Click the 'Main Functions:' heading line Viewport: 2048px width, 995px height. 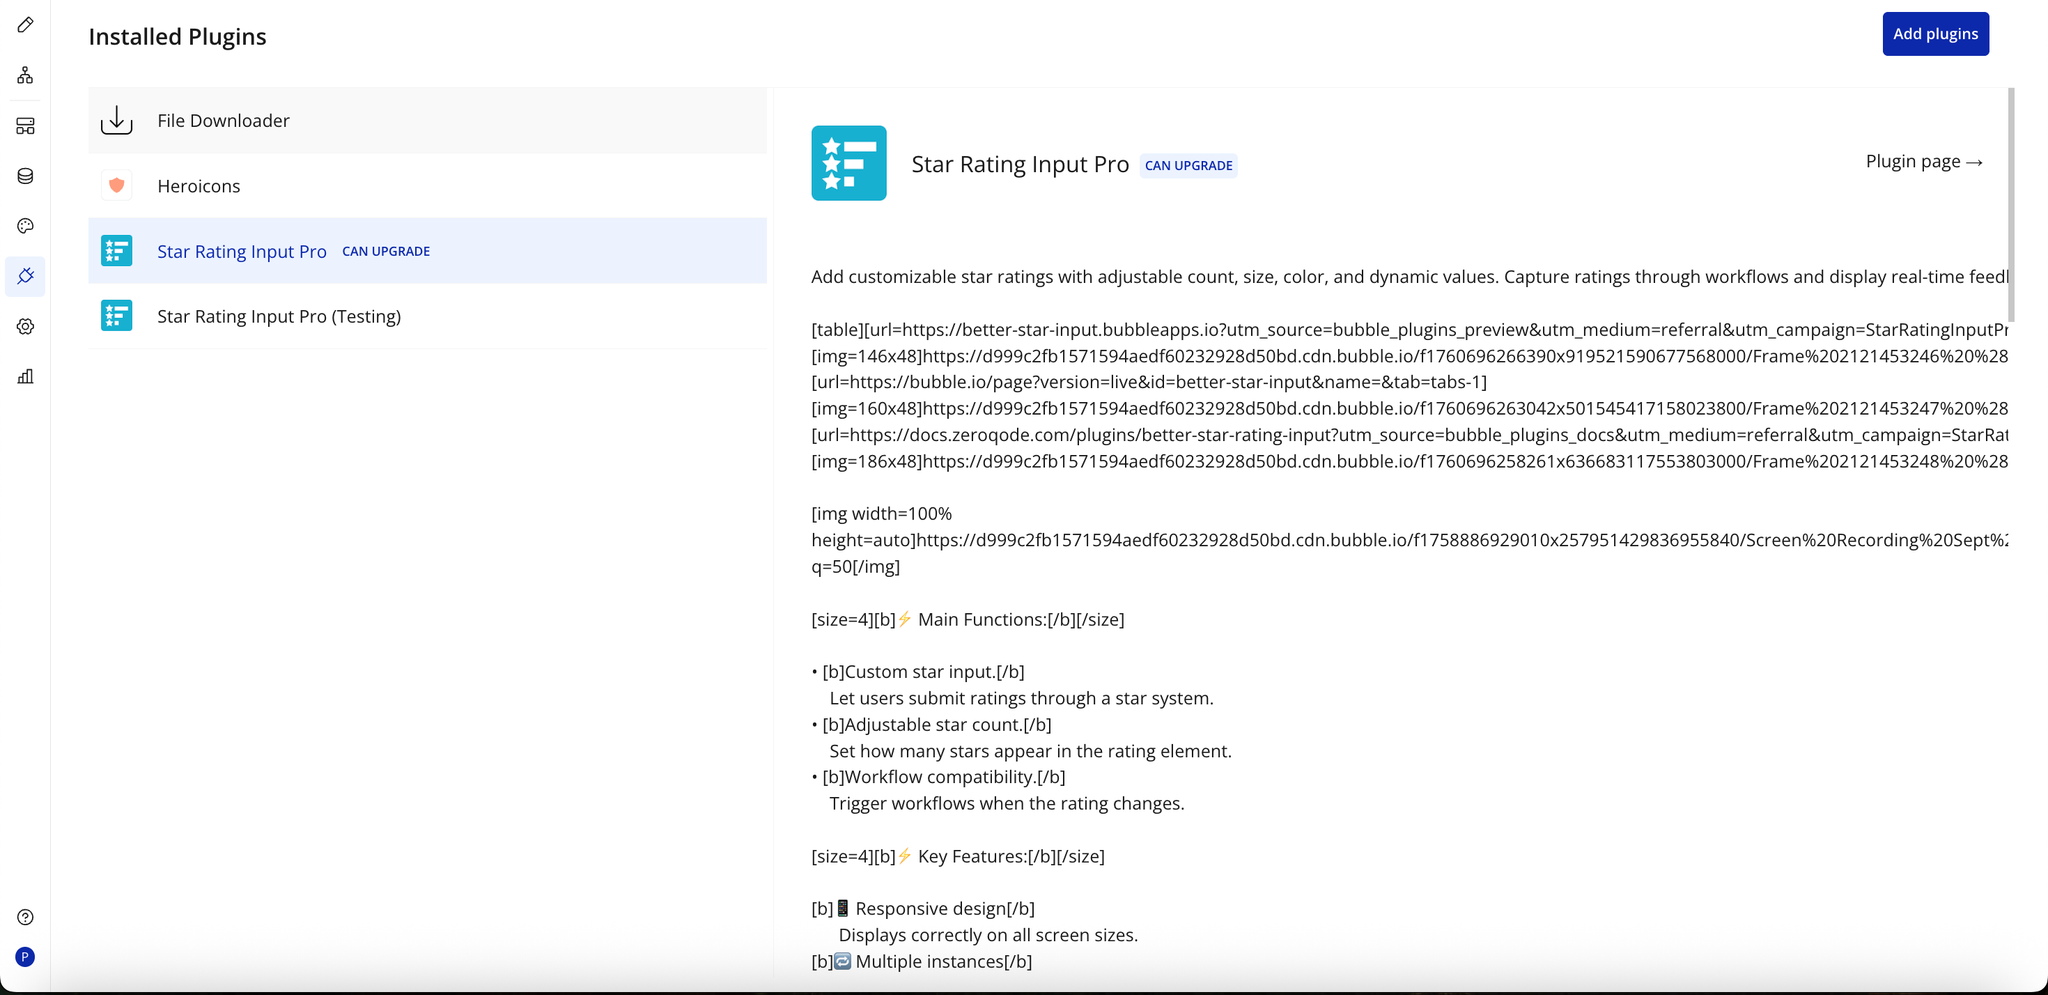968,620
